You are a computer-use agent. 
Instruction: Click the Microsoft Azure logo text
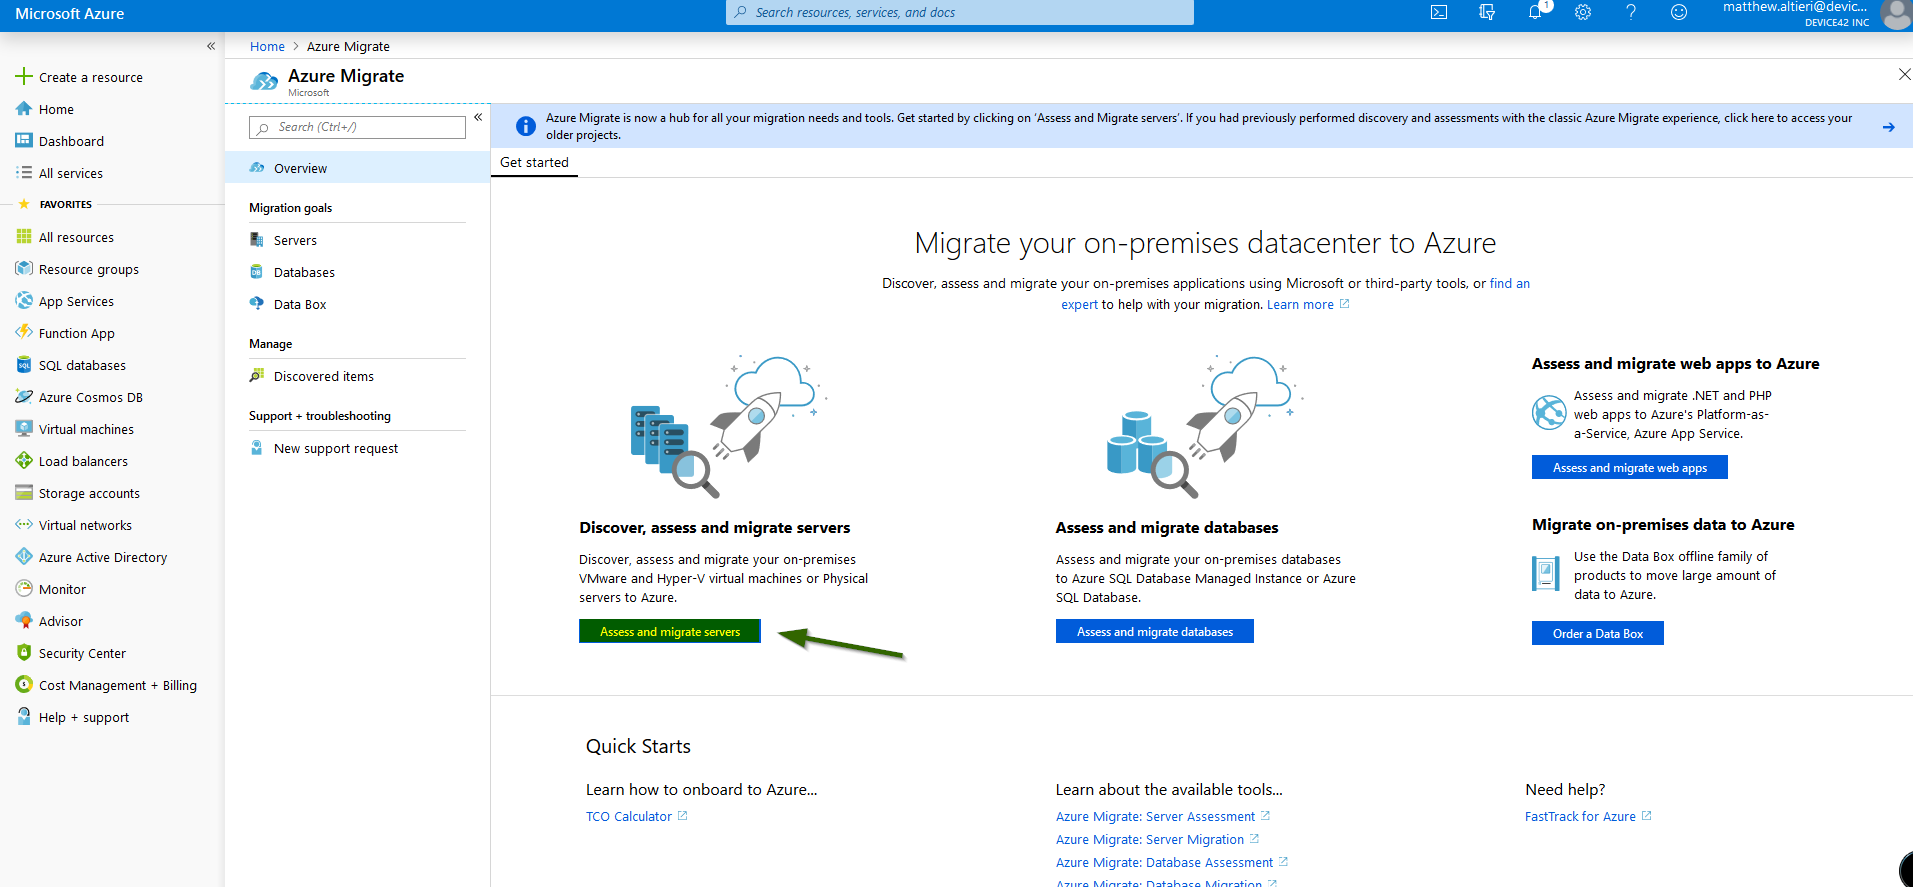tap(70, 14)
